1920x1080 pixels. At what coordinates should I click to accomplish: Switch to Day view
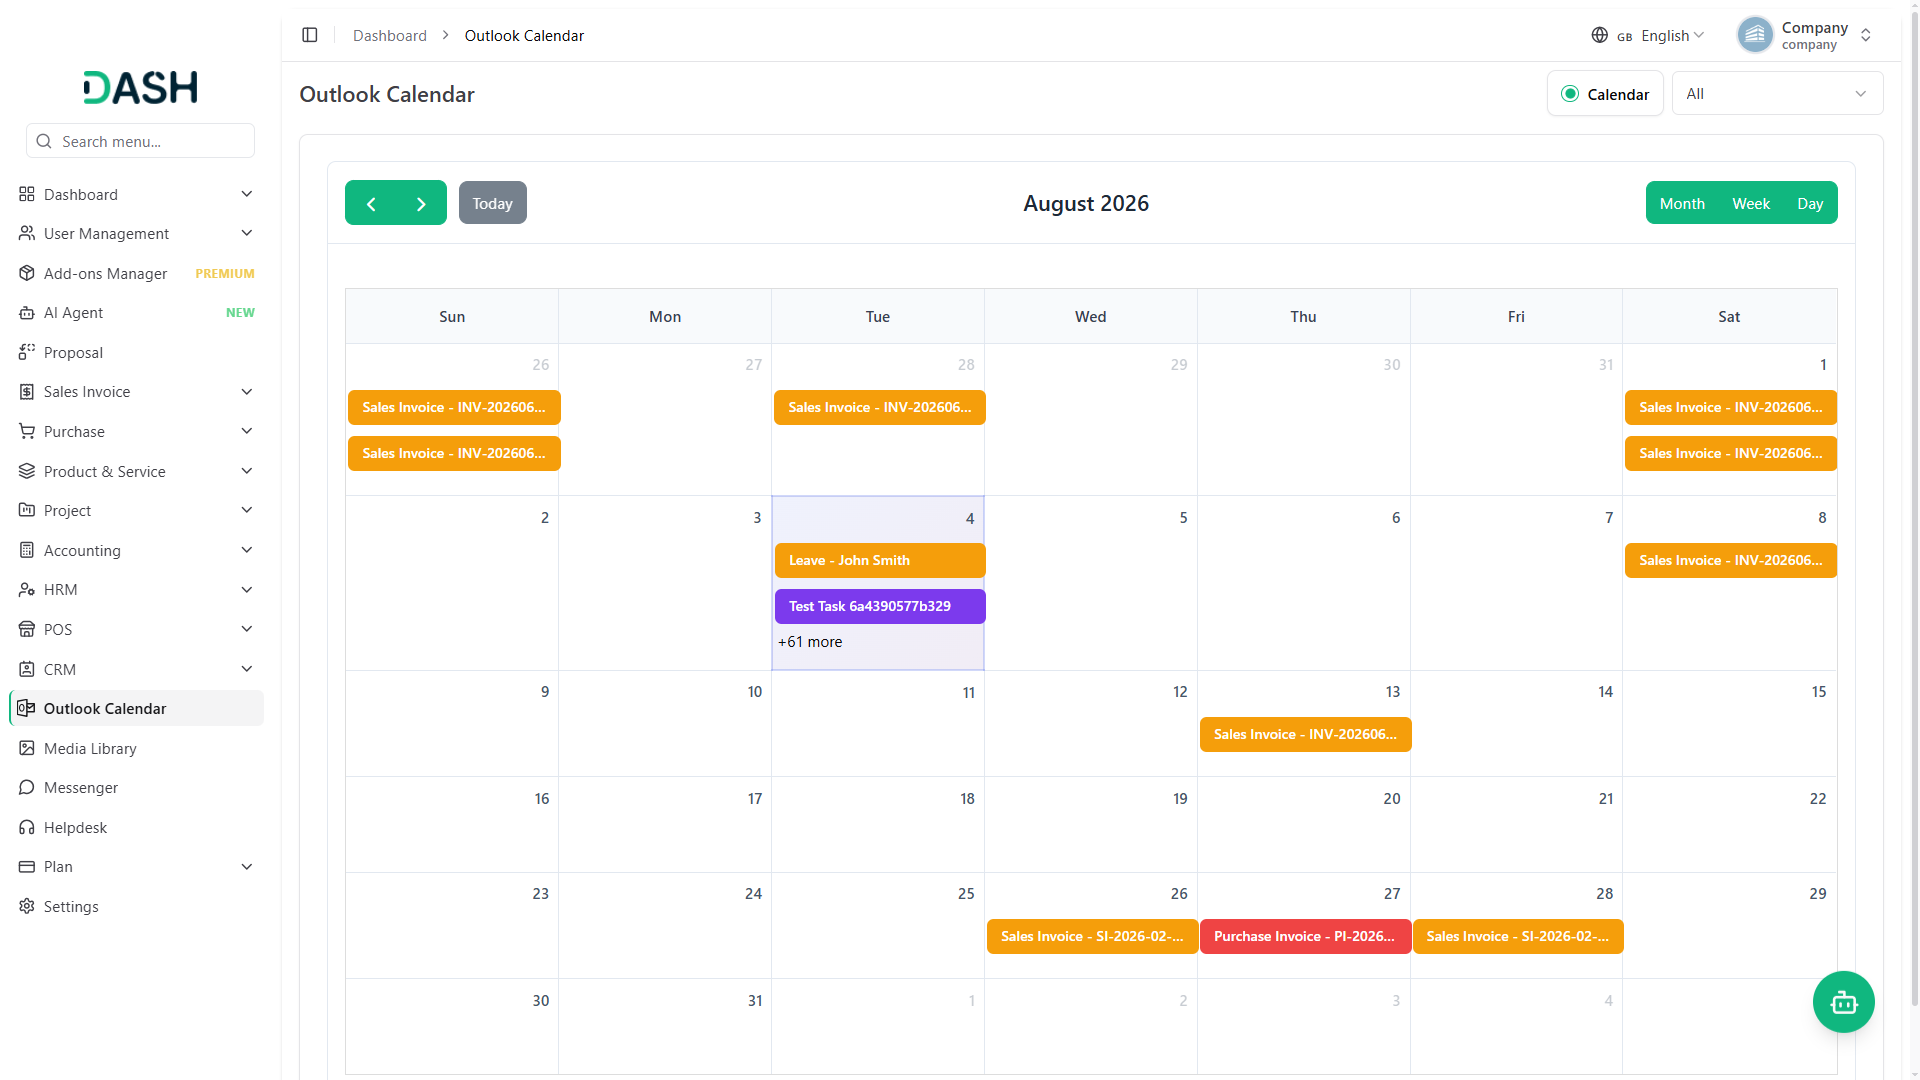point(1810,203)
